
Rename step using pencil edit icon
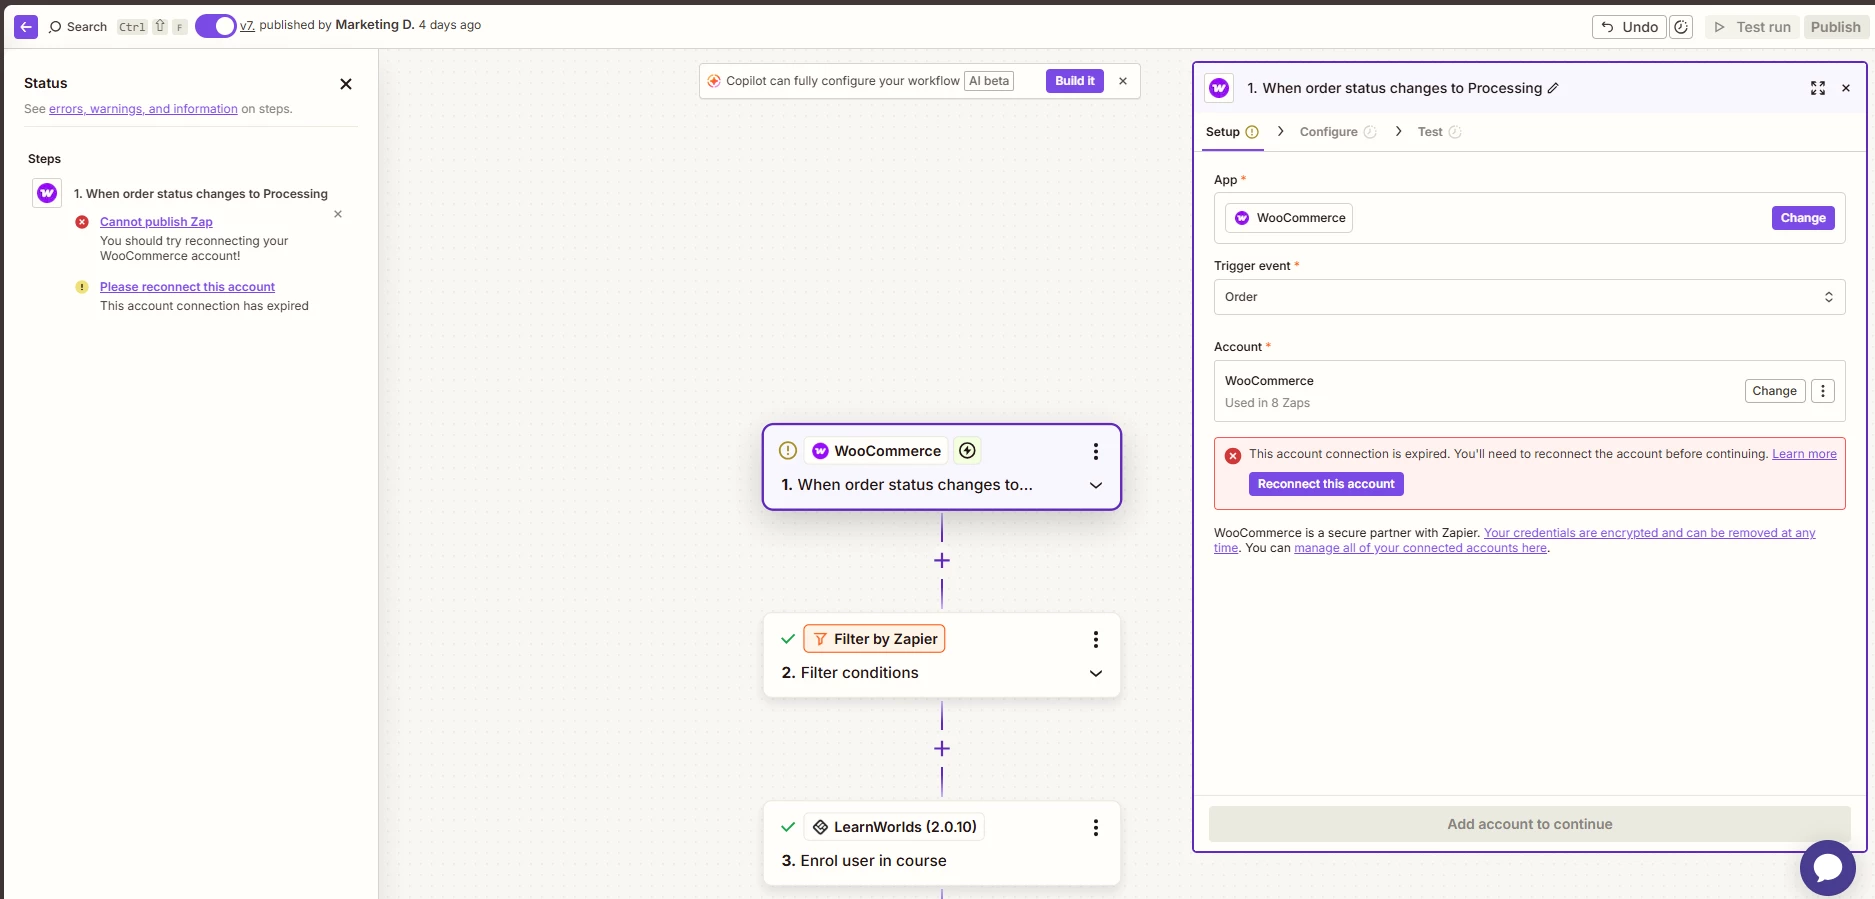tap(1553, 88)
